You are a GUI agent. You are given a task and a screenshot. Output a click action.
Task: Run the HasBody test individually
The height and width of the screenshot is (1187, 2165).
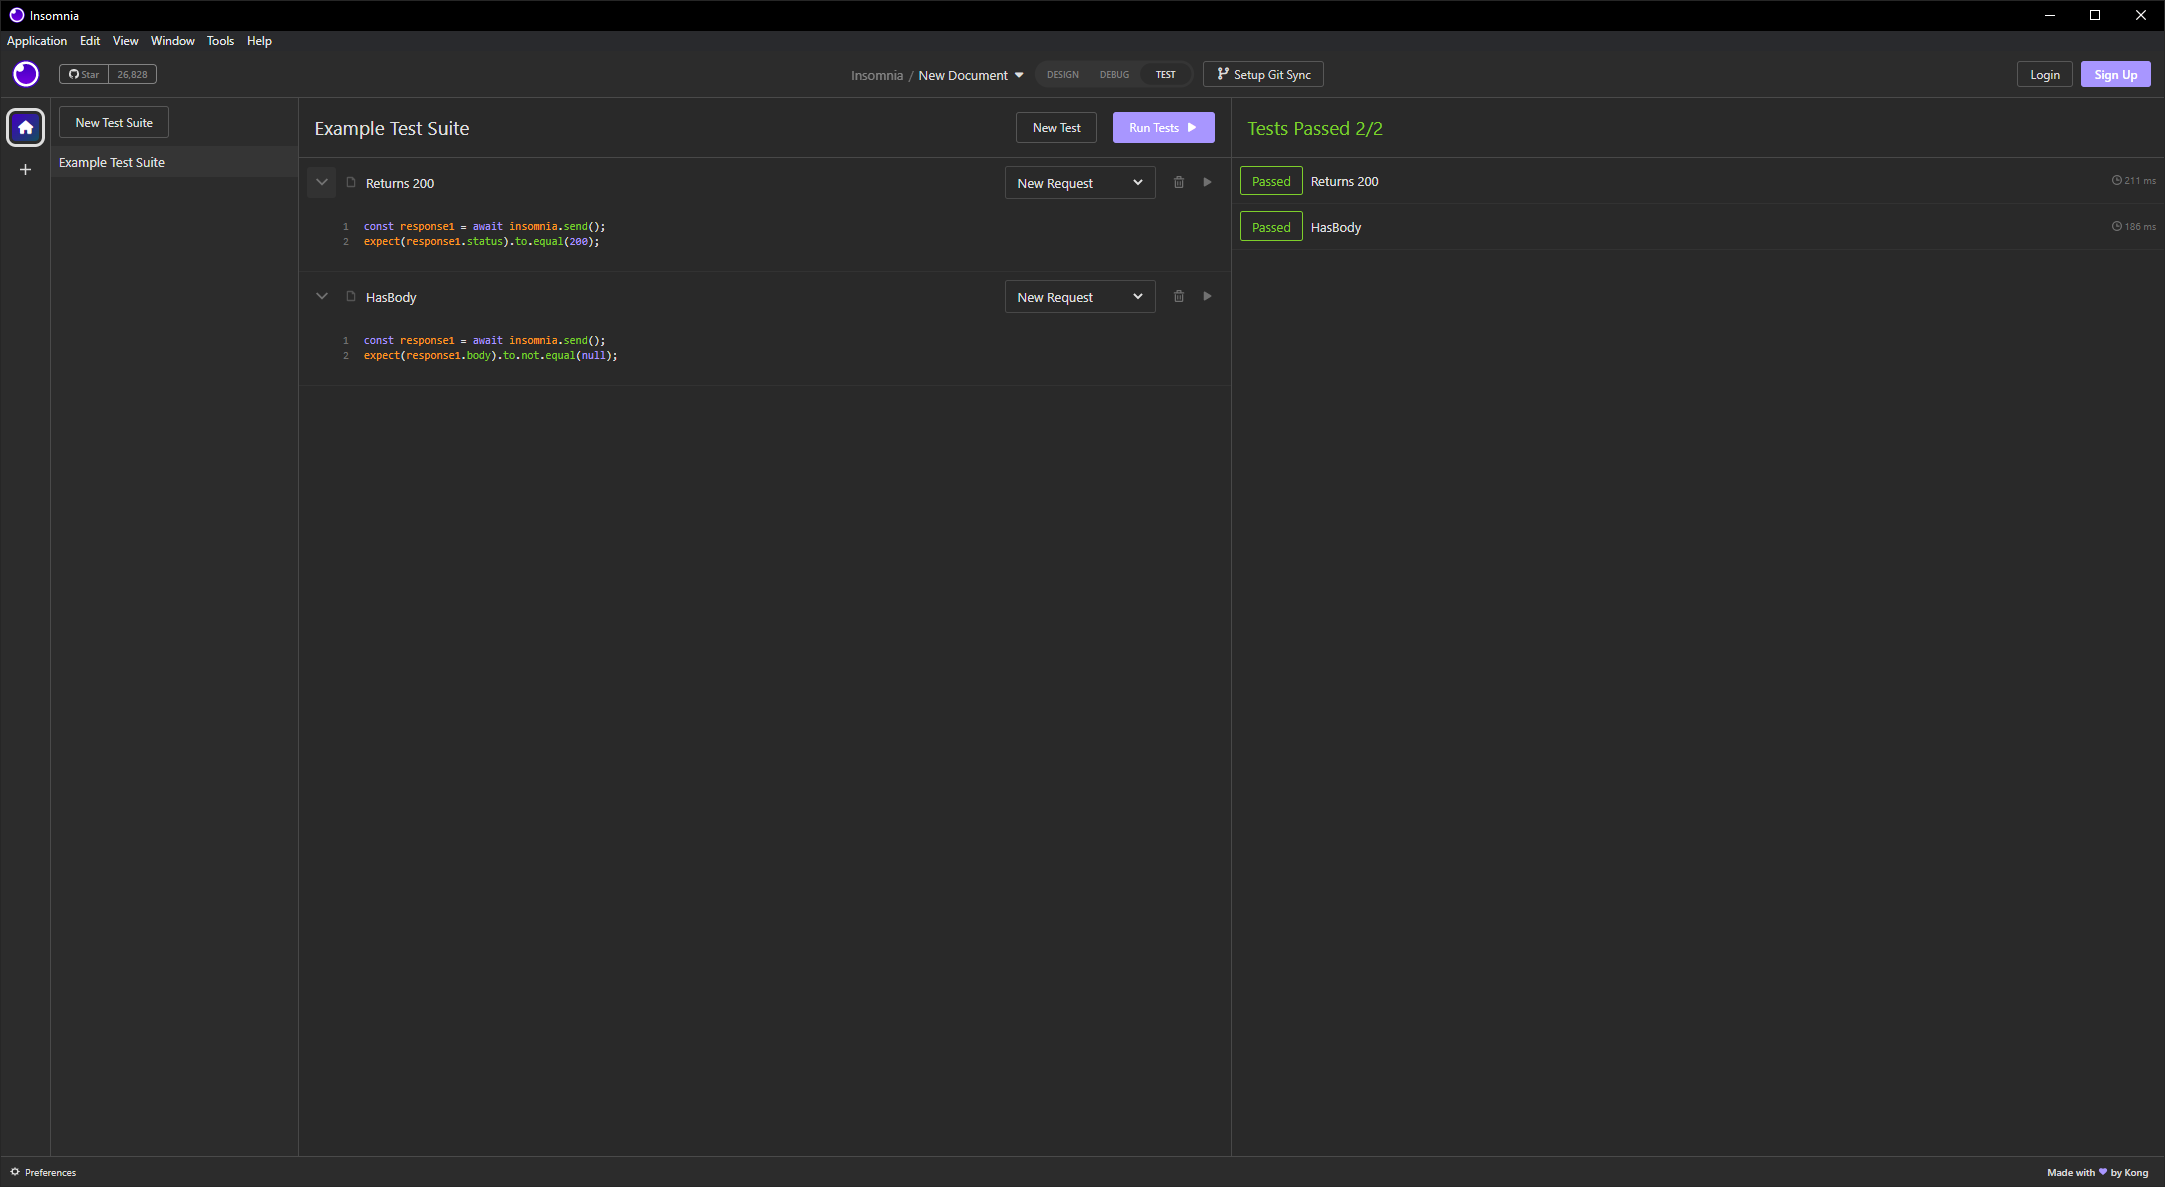pos(1207,297)
